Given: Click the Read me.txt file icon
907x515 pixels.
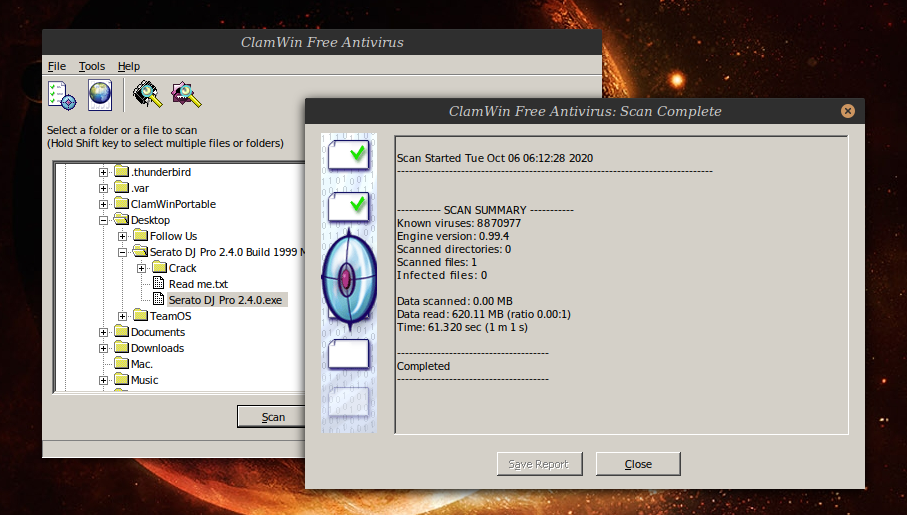Looking at the screenshot, I should (x=158, y=283).
